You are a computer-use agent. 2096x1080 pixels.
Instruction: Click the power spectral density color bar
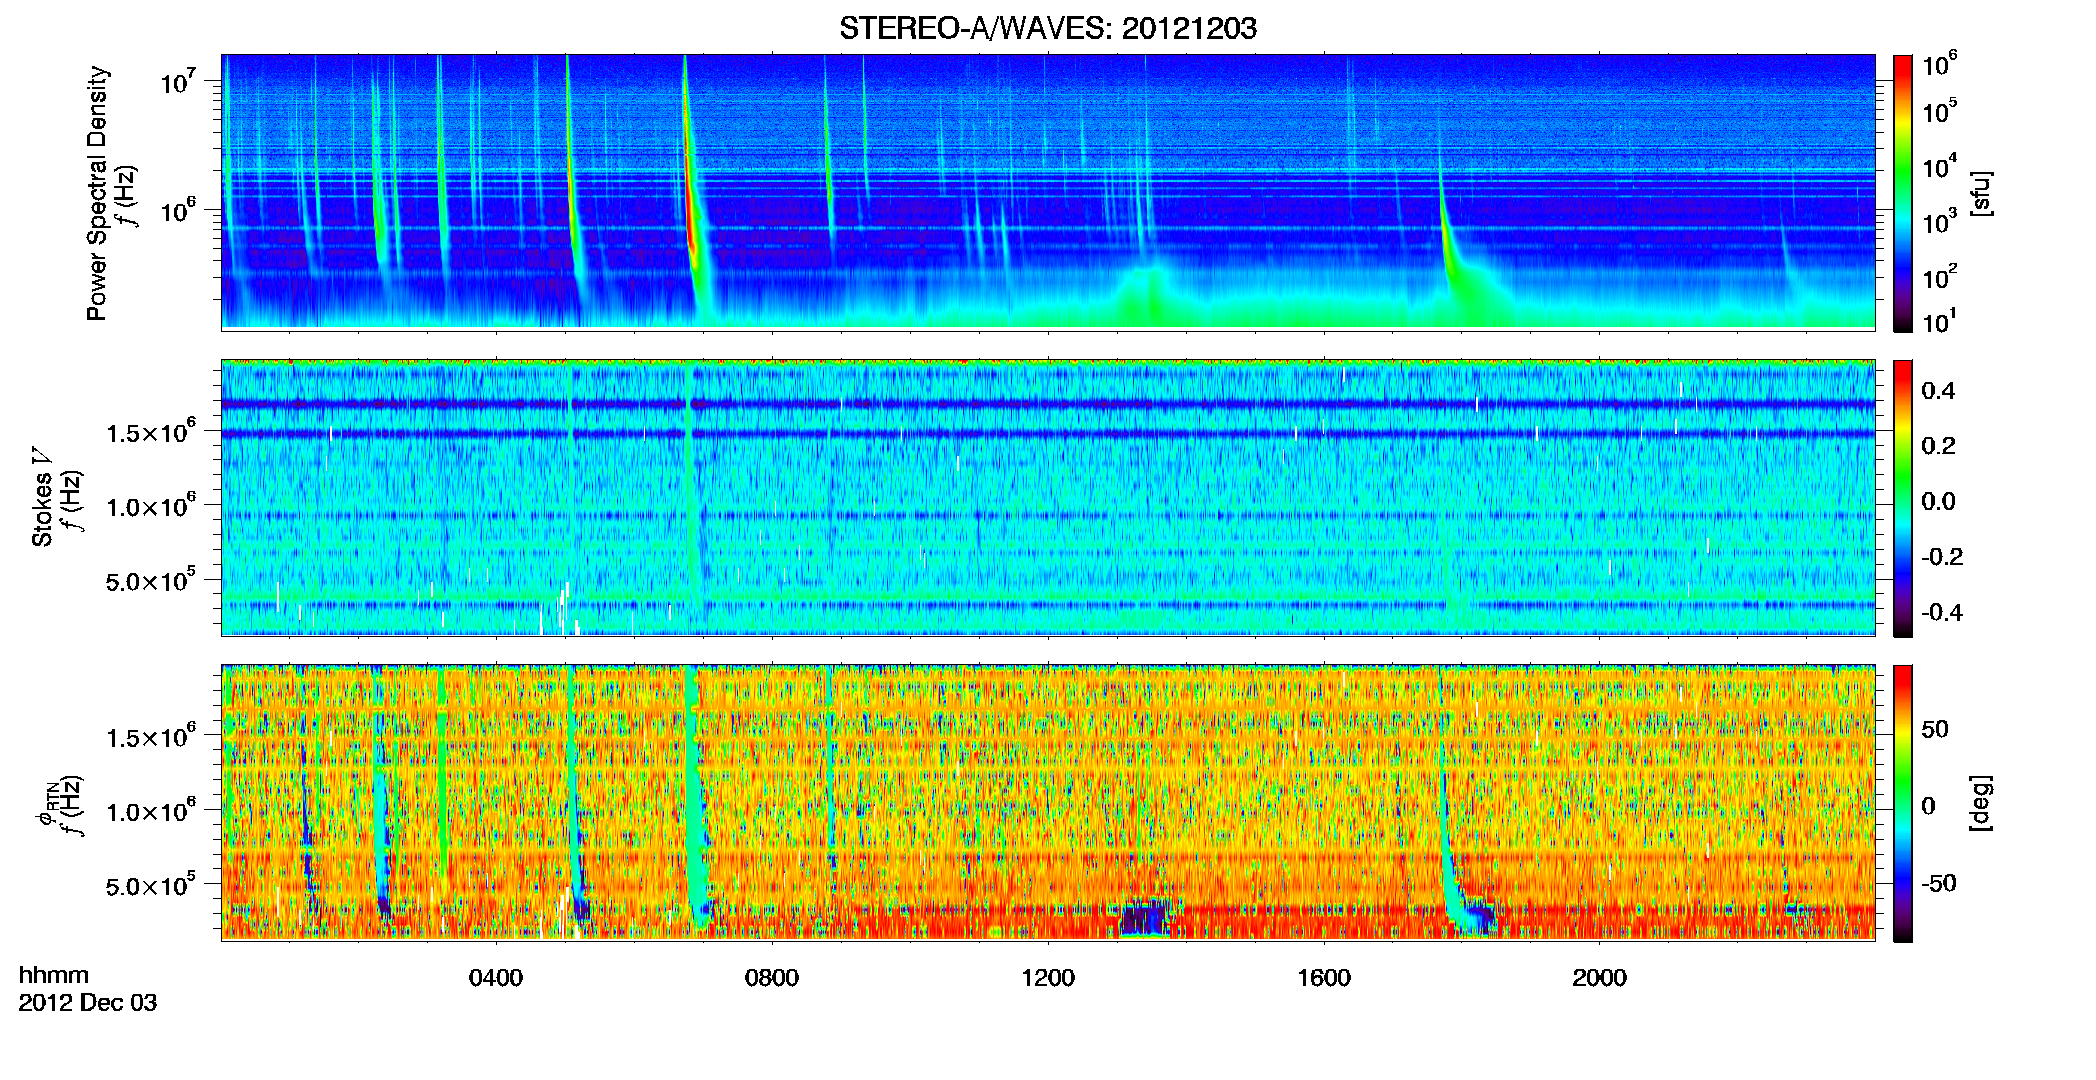click(1903, 193)
